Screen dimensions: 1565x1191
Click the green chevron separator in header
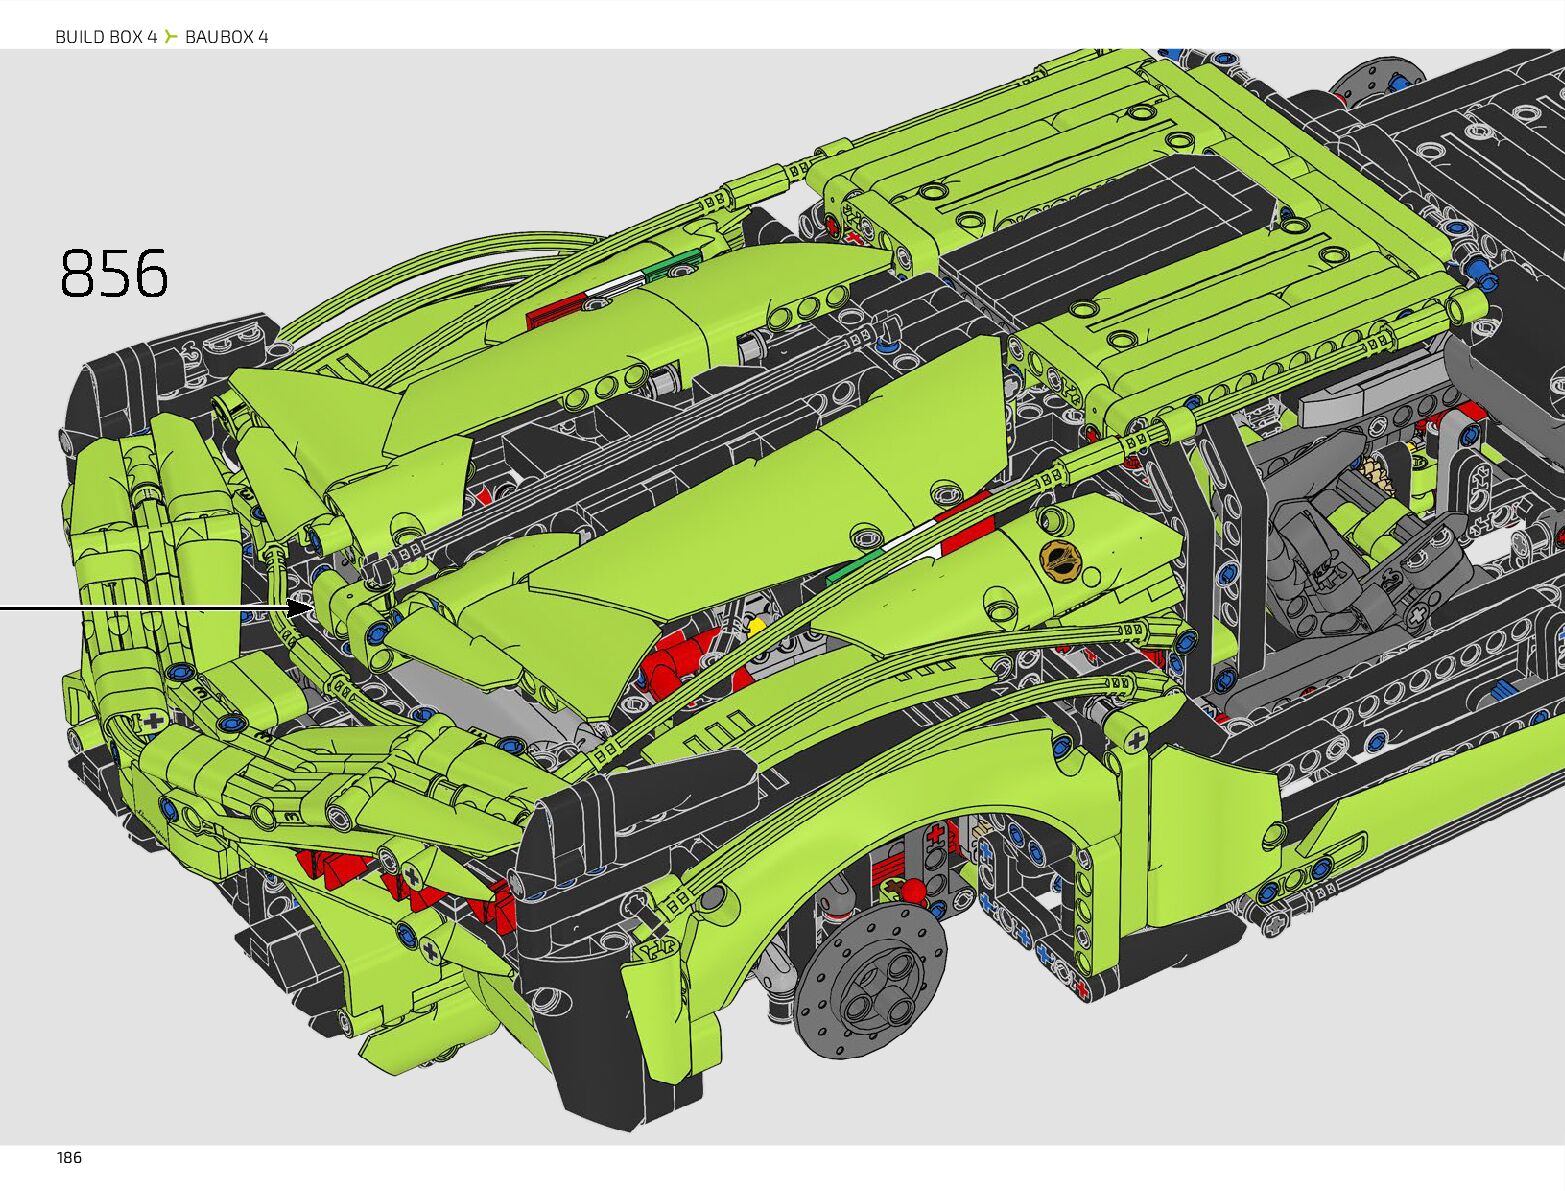coord(171,37)
